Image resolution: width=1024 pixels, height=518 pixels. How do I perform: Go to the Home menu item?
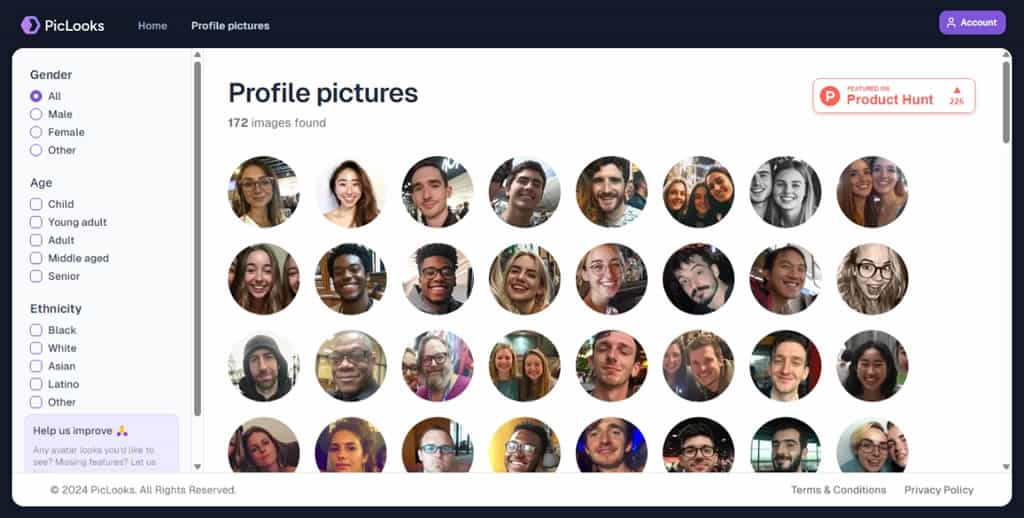pos(152,26)
